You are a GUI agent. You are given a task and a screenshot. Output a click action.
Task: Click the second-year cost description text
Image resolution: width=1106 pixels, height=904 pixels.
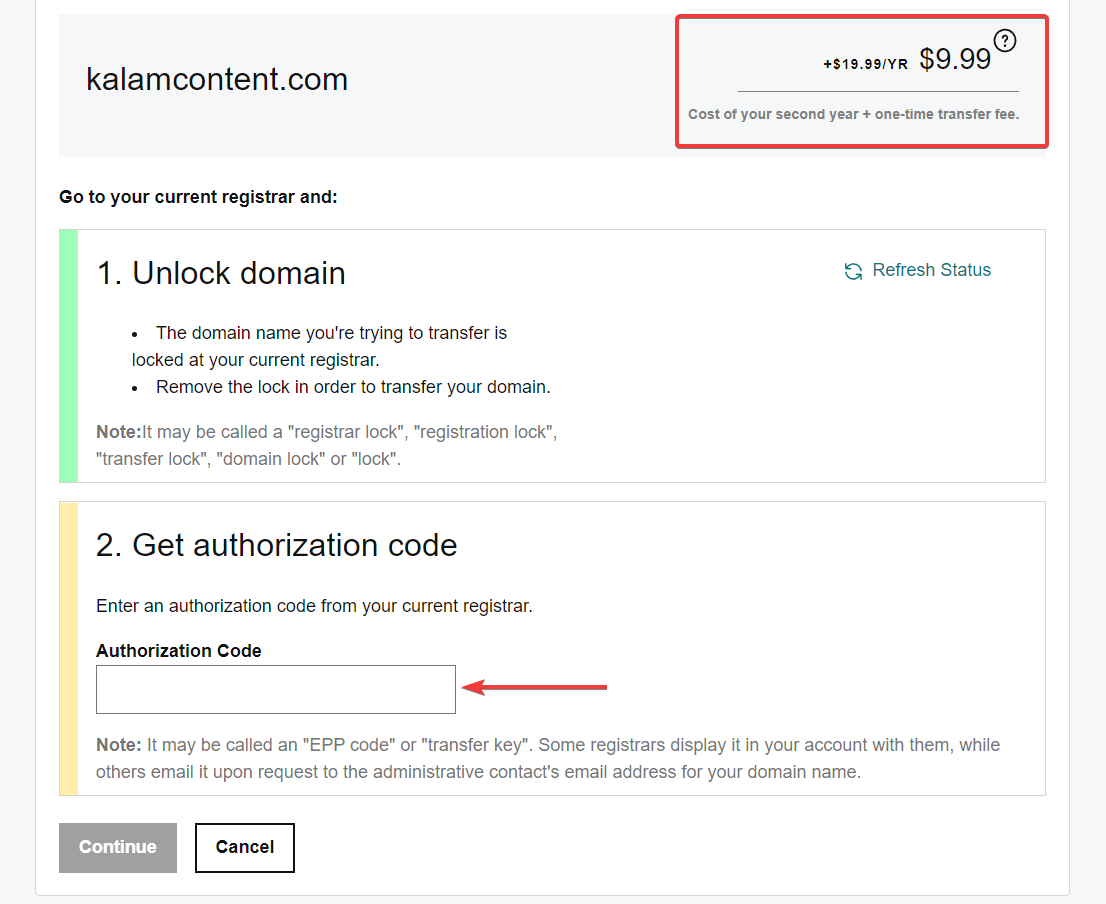(853, 114)
